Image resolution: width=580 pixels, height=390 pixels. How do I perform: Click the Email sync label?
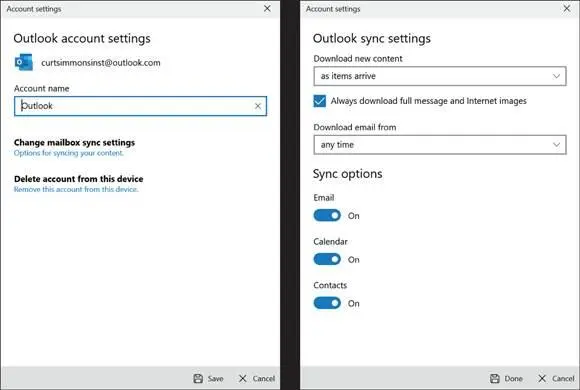[x=324, y=198]
